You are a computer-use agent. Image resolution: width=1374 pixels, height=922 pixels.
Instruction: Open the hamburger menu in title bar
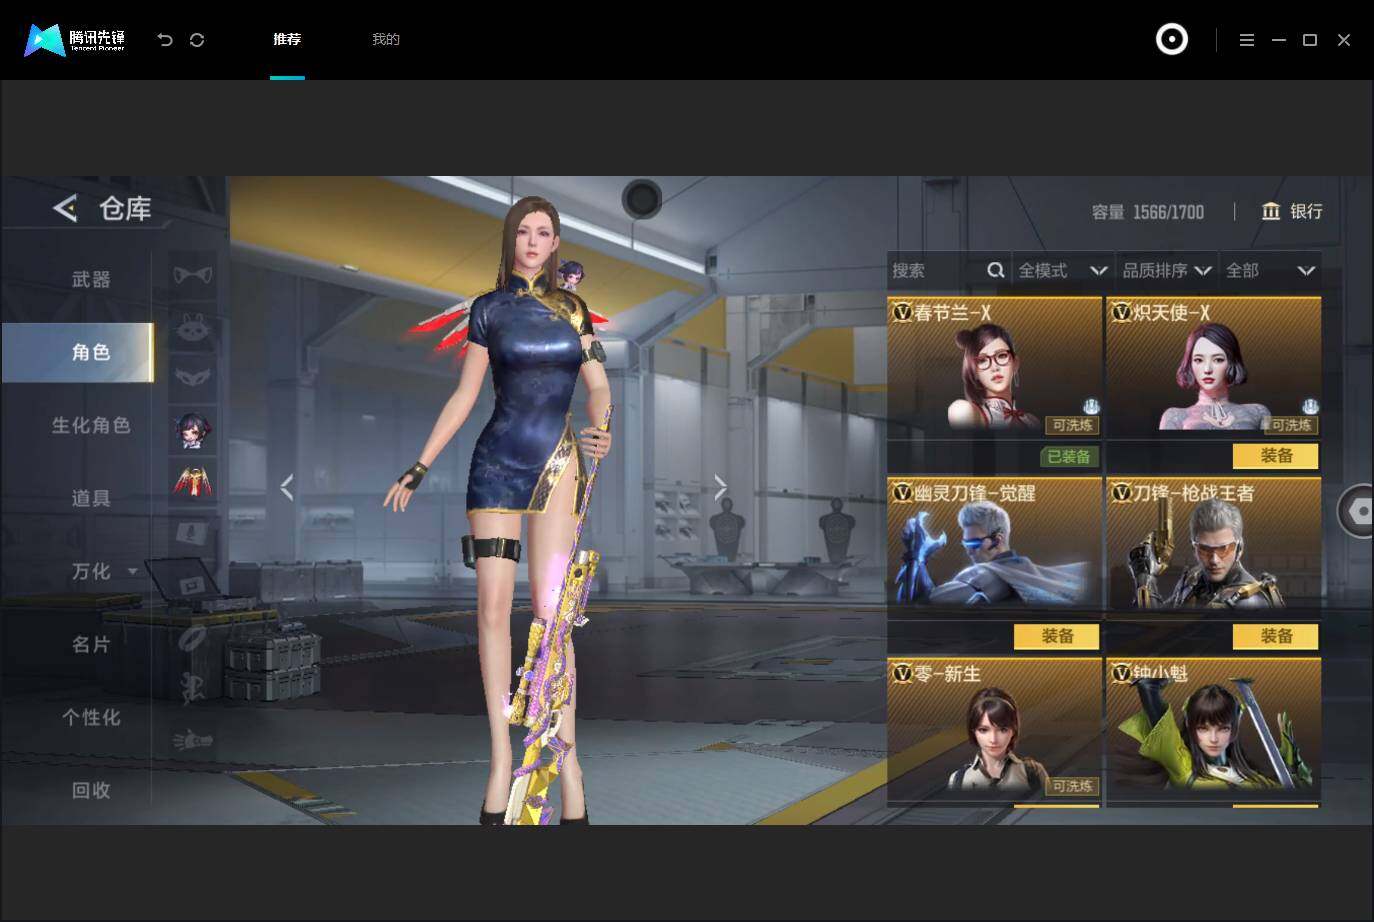pos(1246,40)
